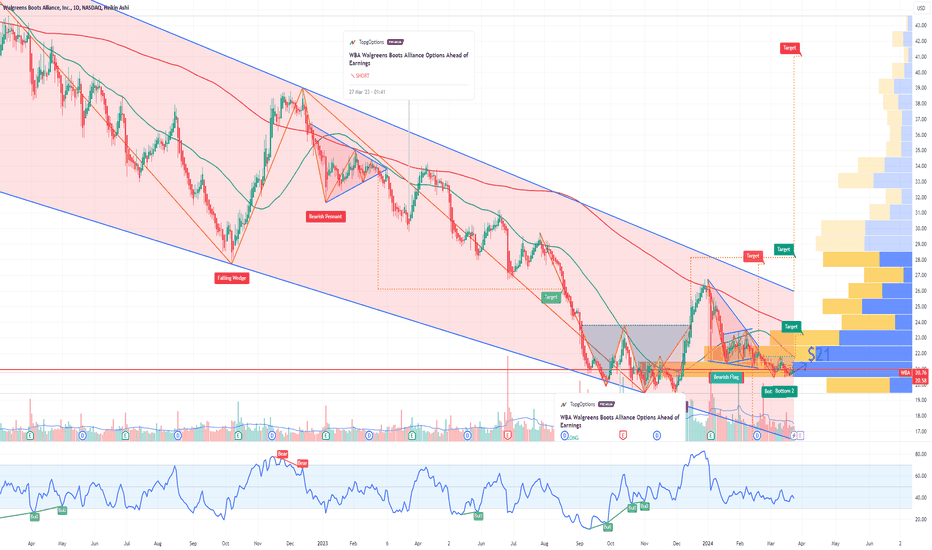Screen dimensions: 932x550
Task: Click the green earnings marker at January 2024
Action: (711, 436)
